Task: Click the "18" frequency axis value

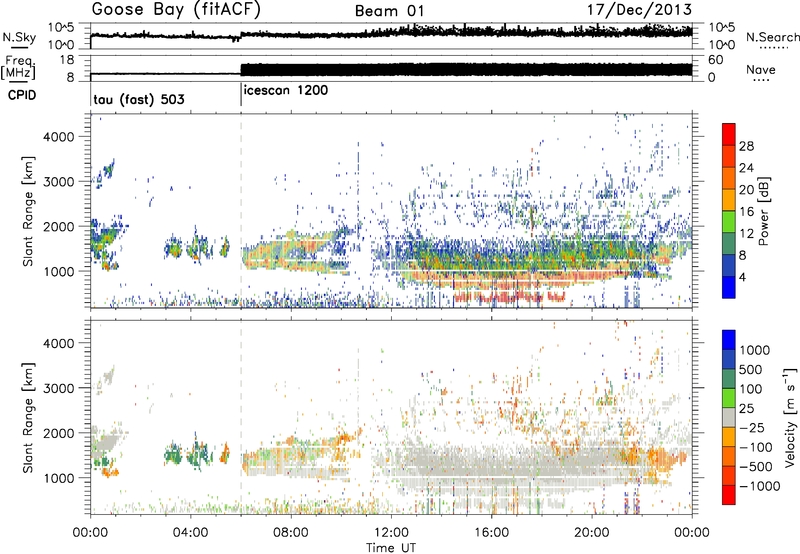Action: coord(67,60)
